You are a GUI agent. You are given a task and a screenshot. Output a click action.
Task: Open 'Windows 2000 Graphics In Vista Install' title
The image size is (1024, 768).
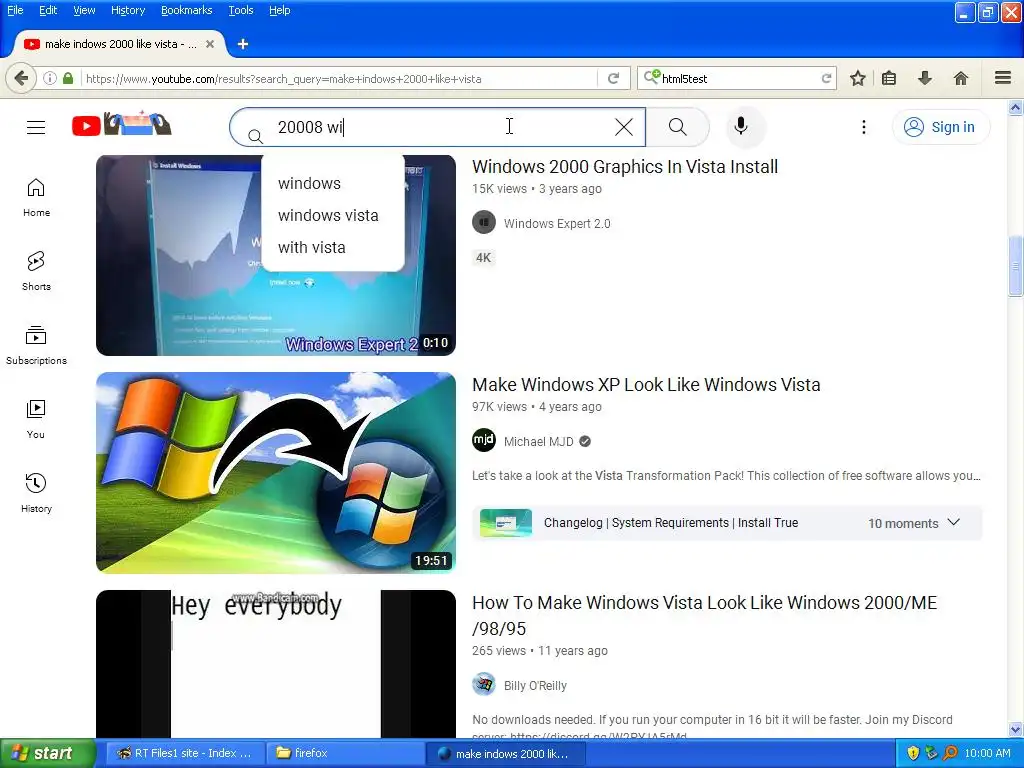(x=625, y=167)
